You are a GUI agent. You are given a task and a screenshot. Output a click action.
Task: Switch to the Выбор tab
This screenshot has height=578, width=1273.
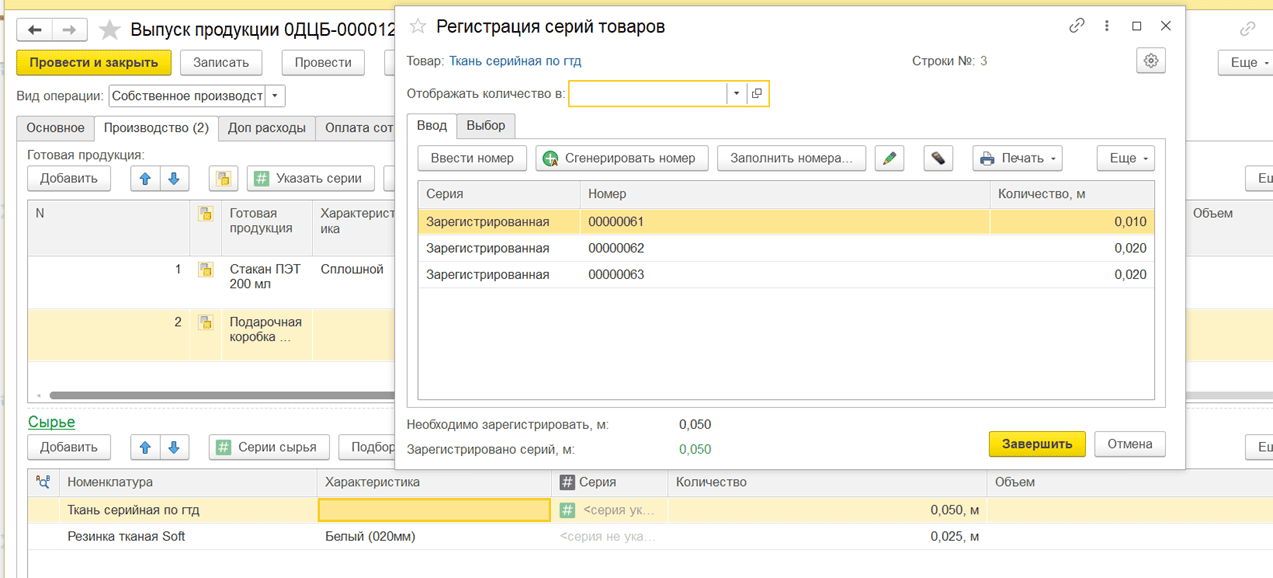point(486,126)
